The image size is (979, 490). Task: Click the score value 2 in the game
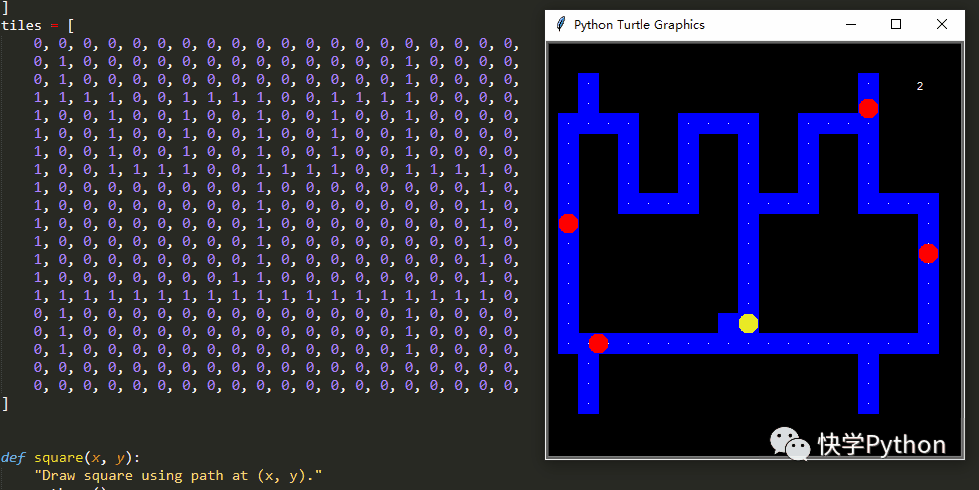click(x=920, y=86)
